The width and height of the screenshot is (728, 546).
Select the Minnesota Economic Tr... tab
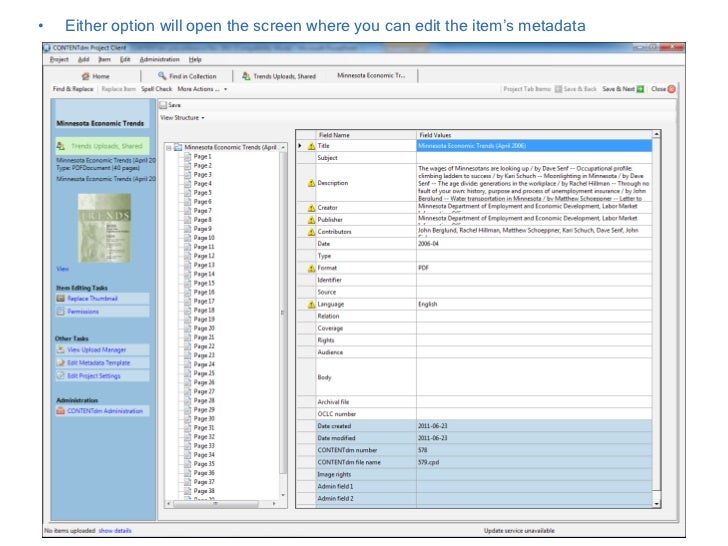tap(371, 75)
